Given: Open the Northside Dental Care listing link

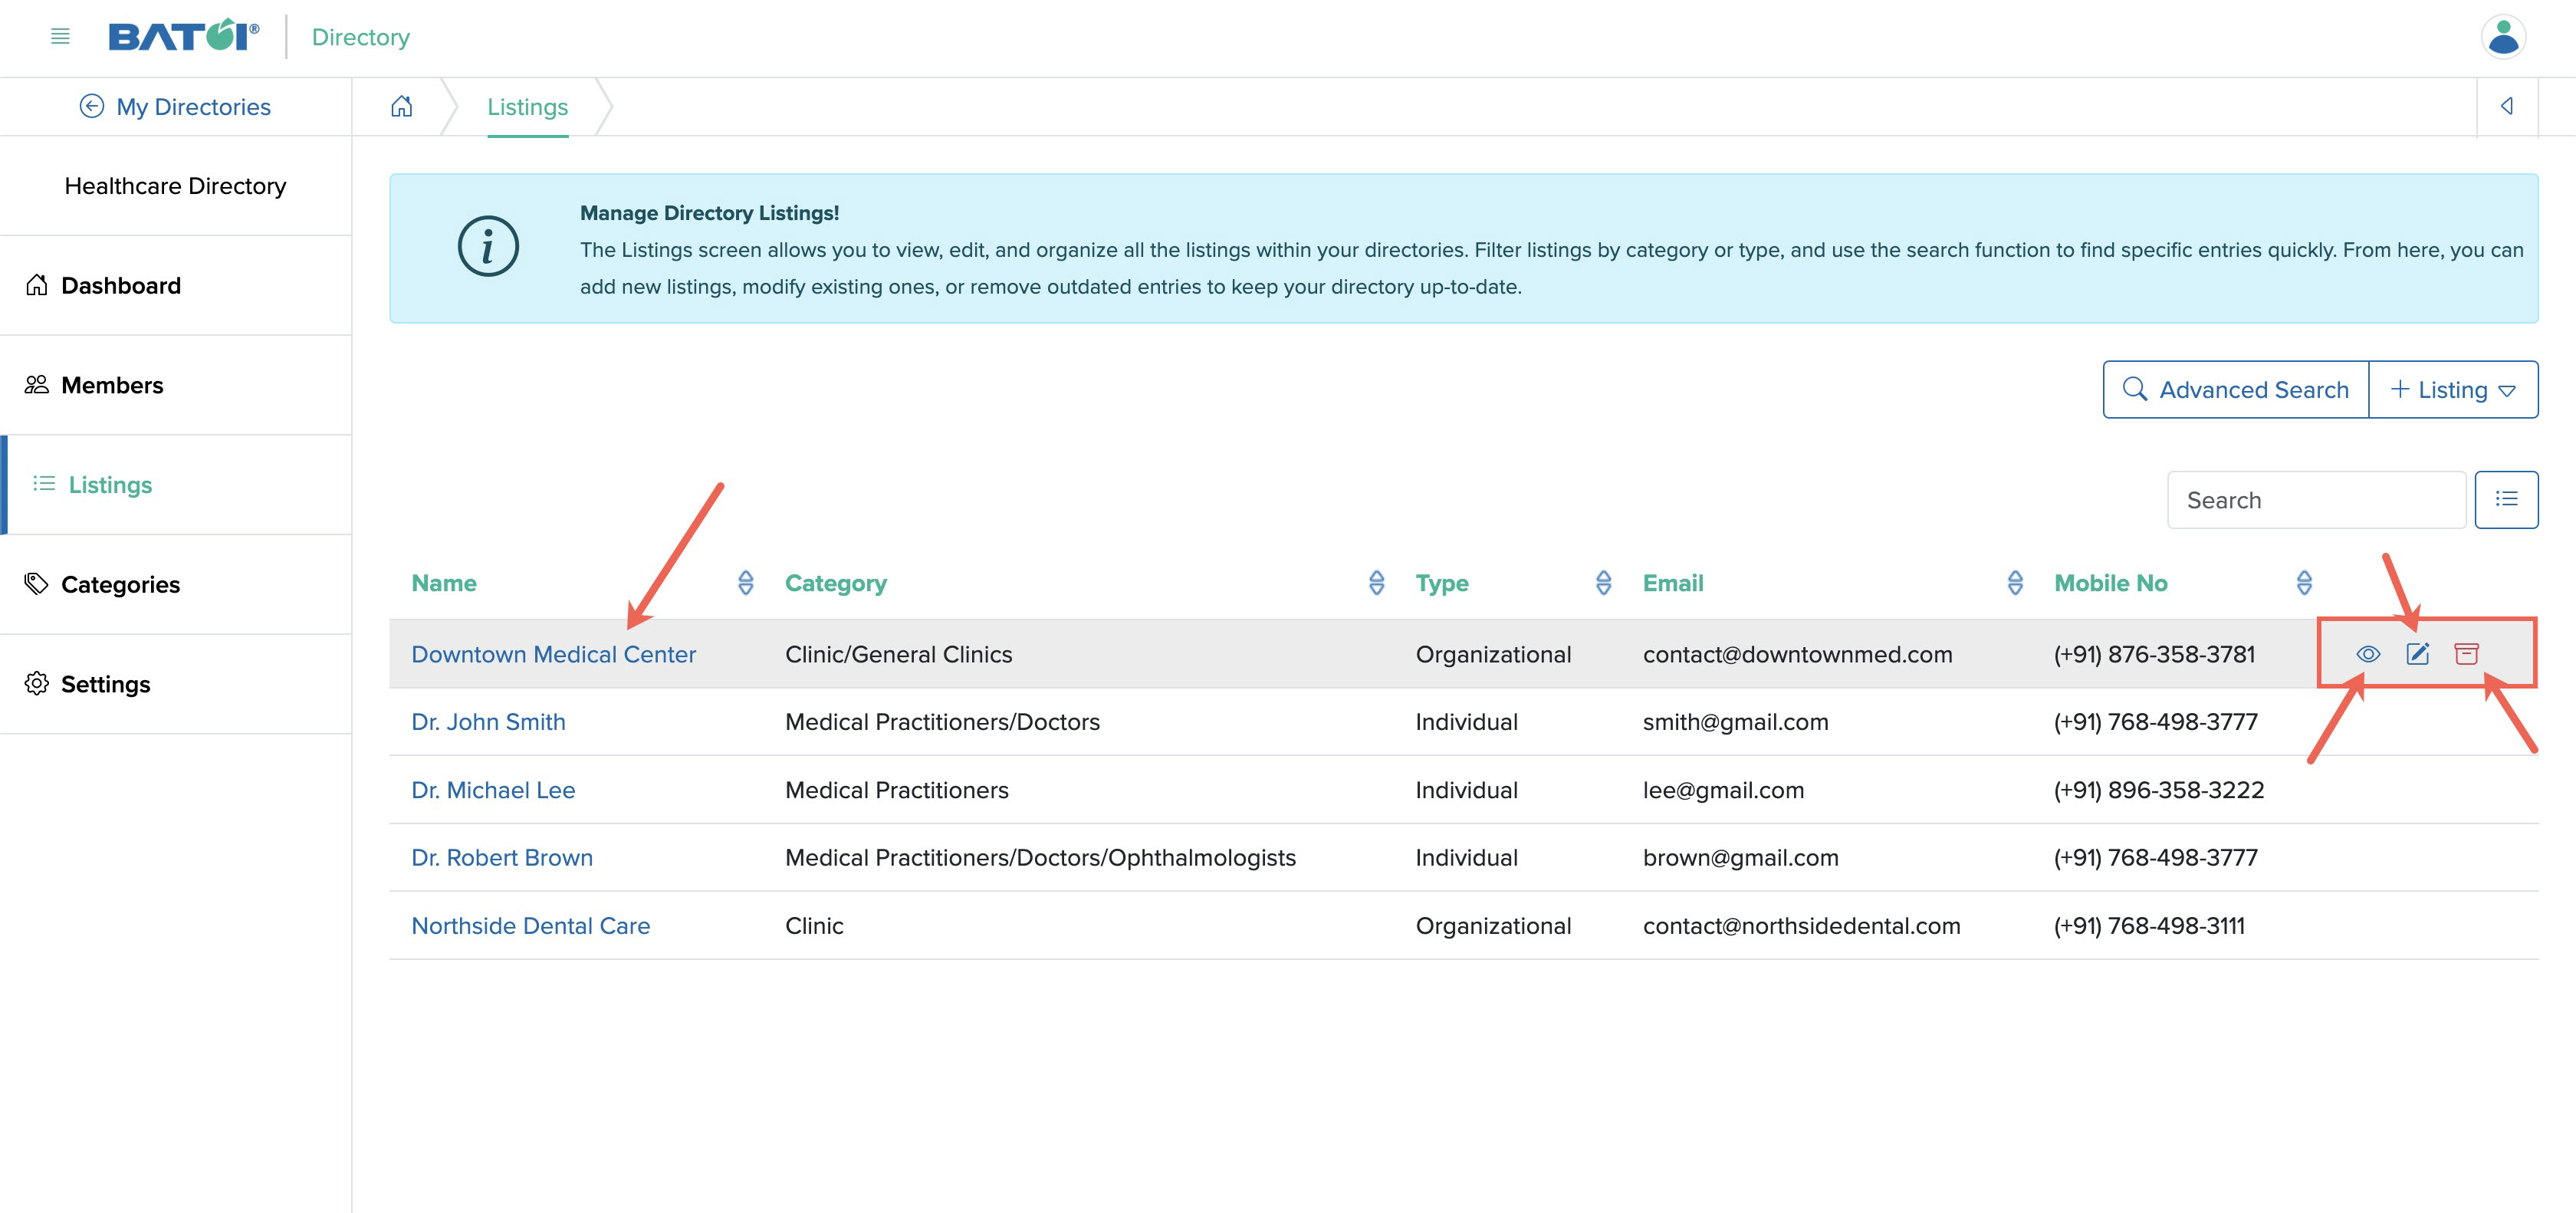Looking at the screenshot, I should tap(529, 924).
